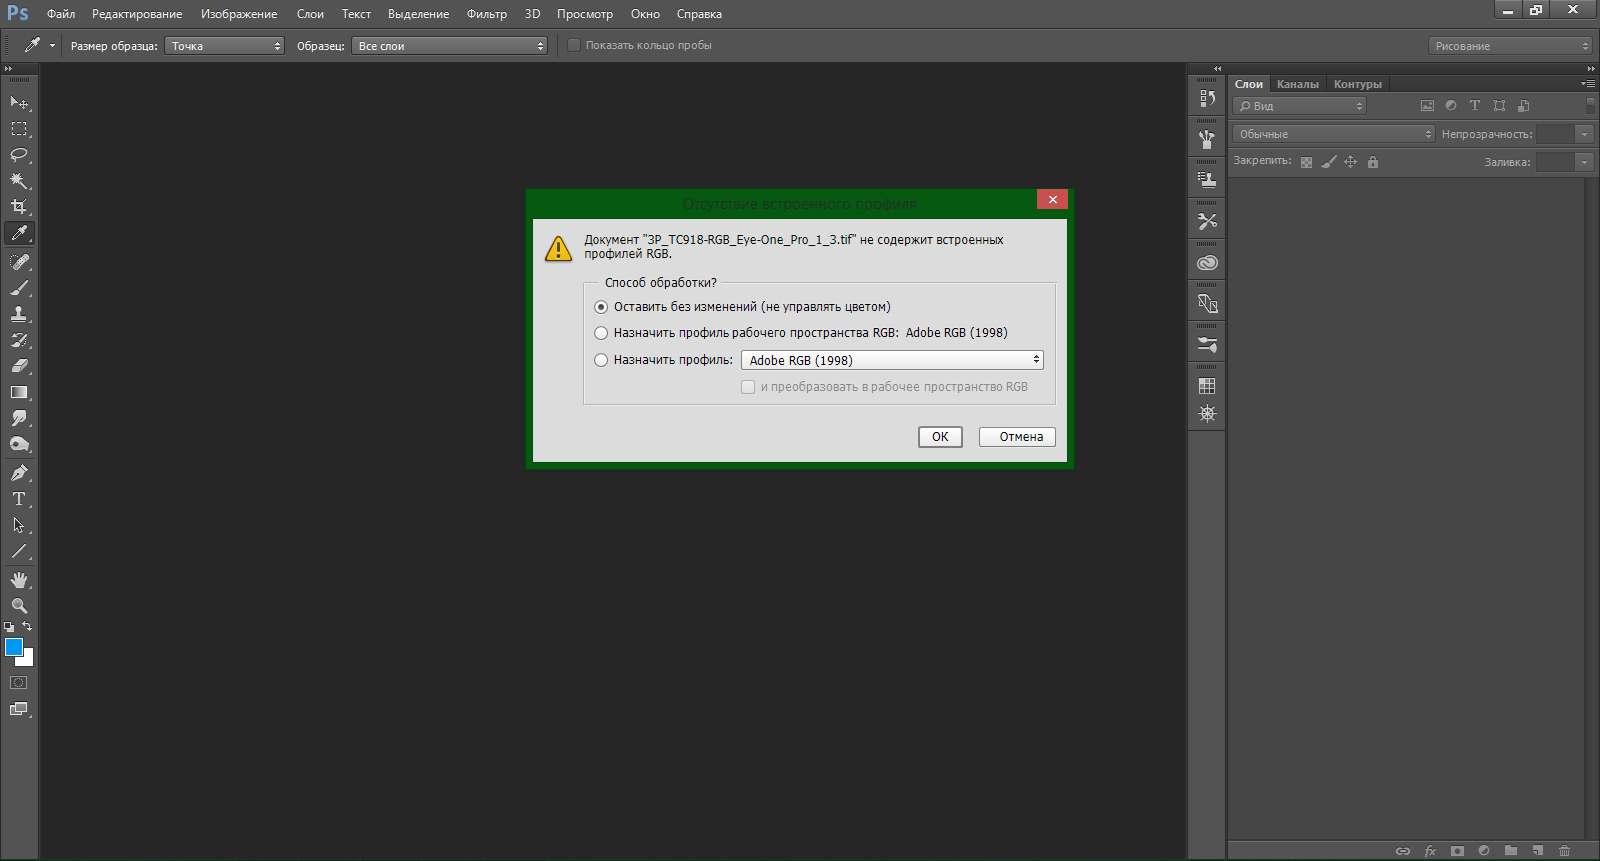Open the 'Размер образца' Точка dropdown
This screenshot has height=861, width=1600.
pyautogui.click(x=225, y=46)
